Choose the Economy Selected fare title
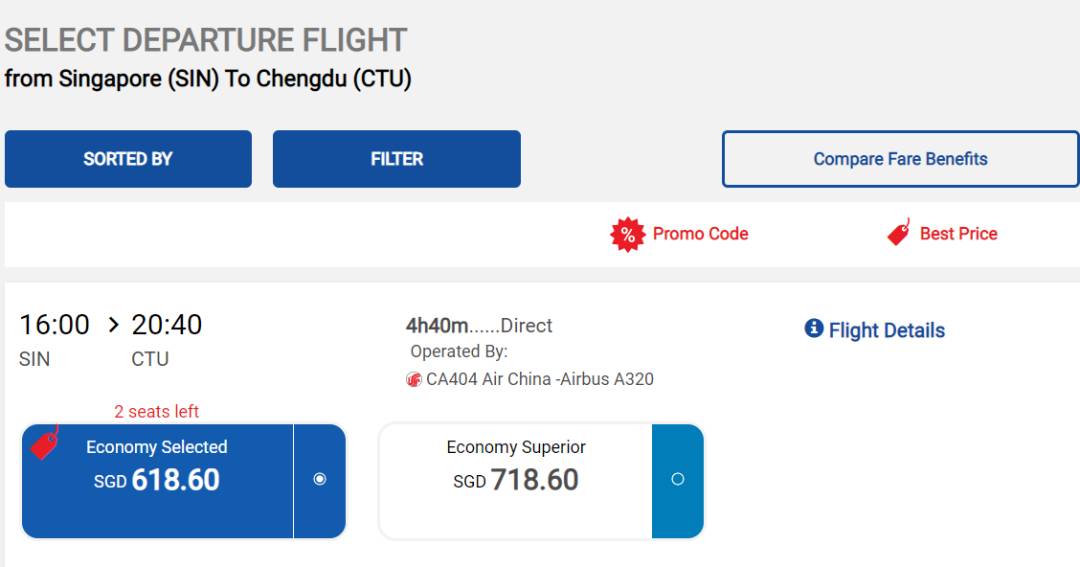 pyautogui.click(x=157, y=447)
